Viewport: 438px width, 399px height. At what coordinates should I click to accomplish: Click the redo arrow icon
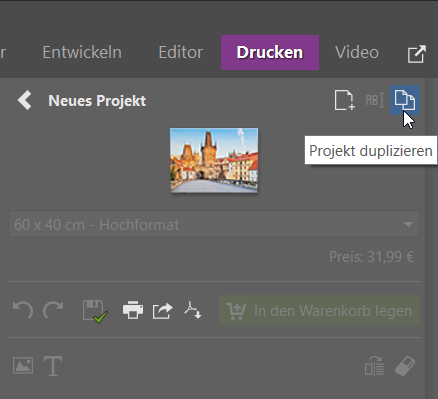click(x=53, y=310)
